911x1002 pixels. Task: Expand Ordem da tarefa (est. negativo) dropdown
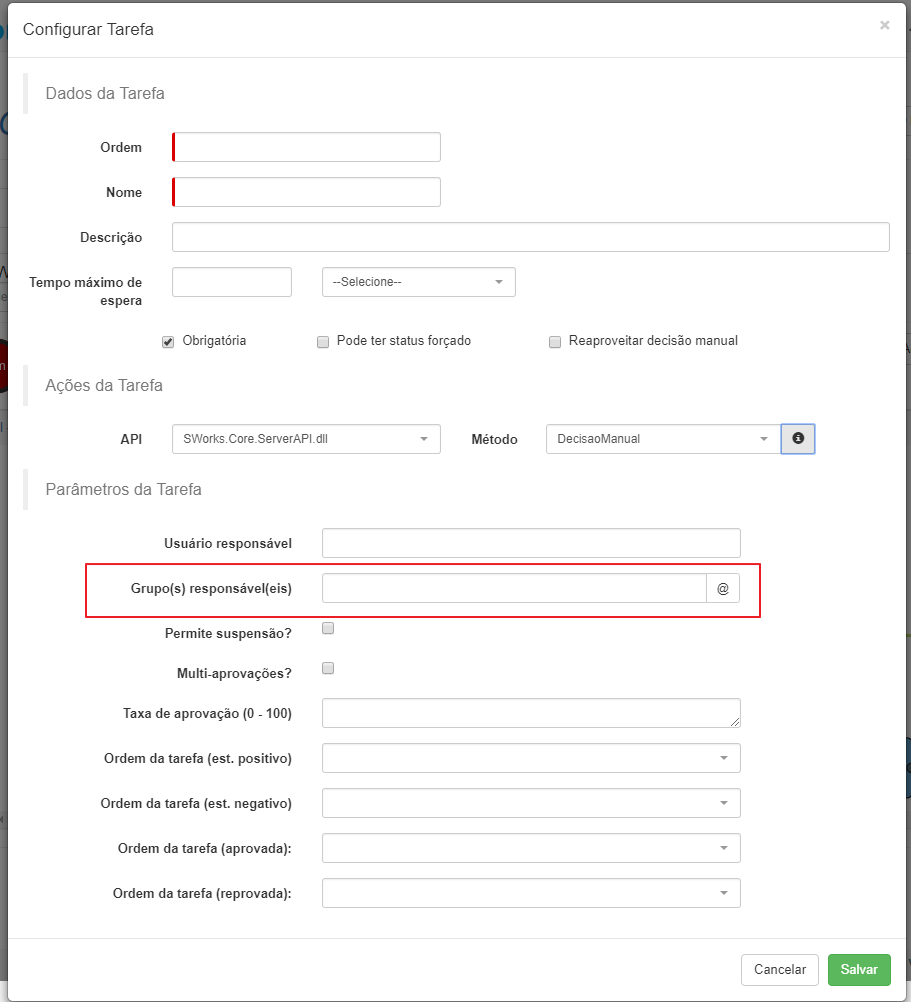click(x=531, y=803)
